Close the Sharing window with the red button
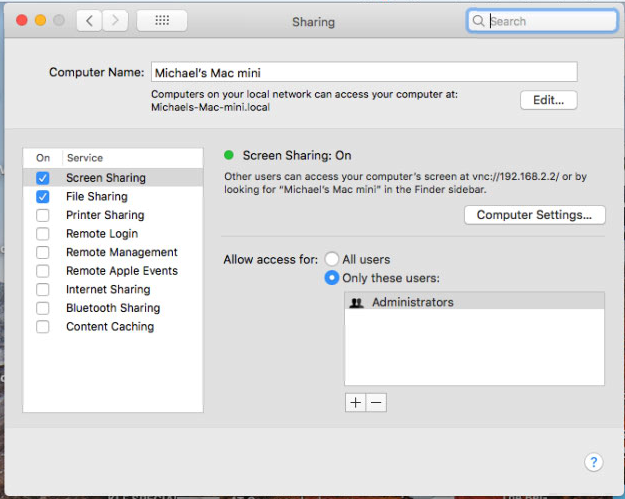This screenshot has width=625, height=499. point(22,20)
